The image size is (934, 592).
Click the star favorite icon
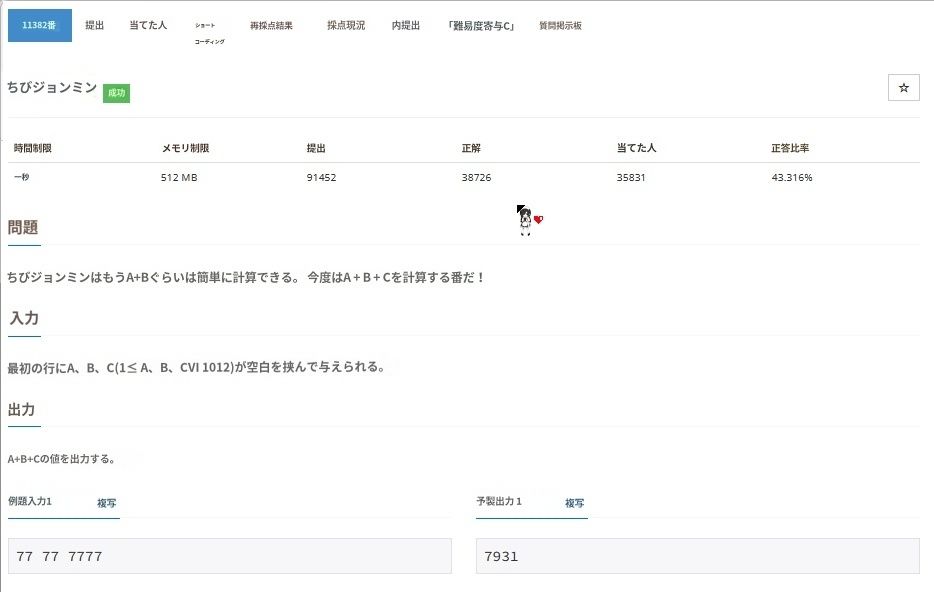903,88
